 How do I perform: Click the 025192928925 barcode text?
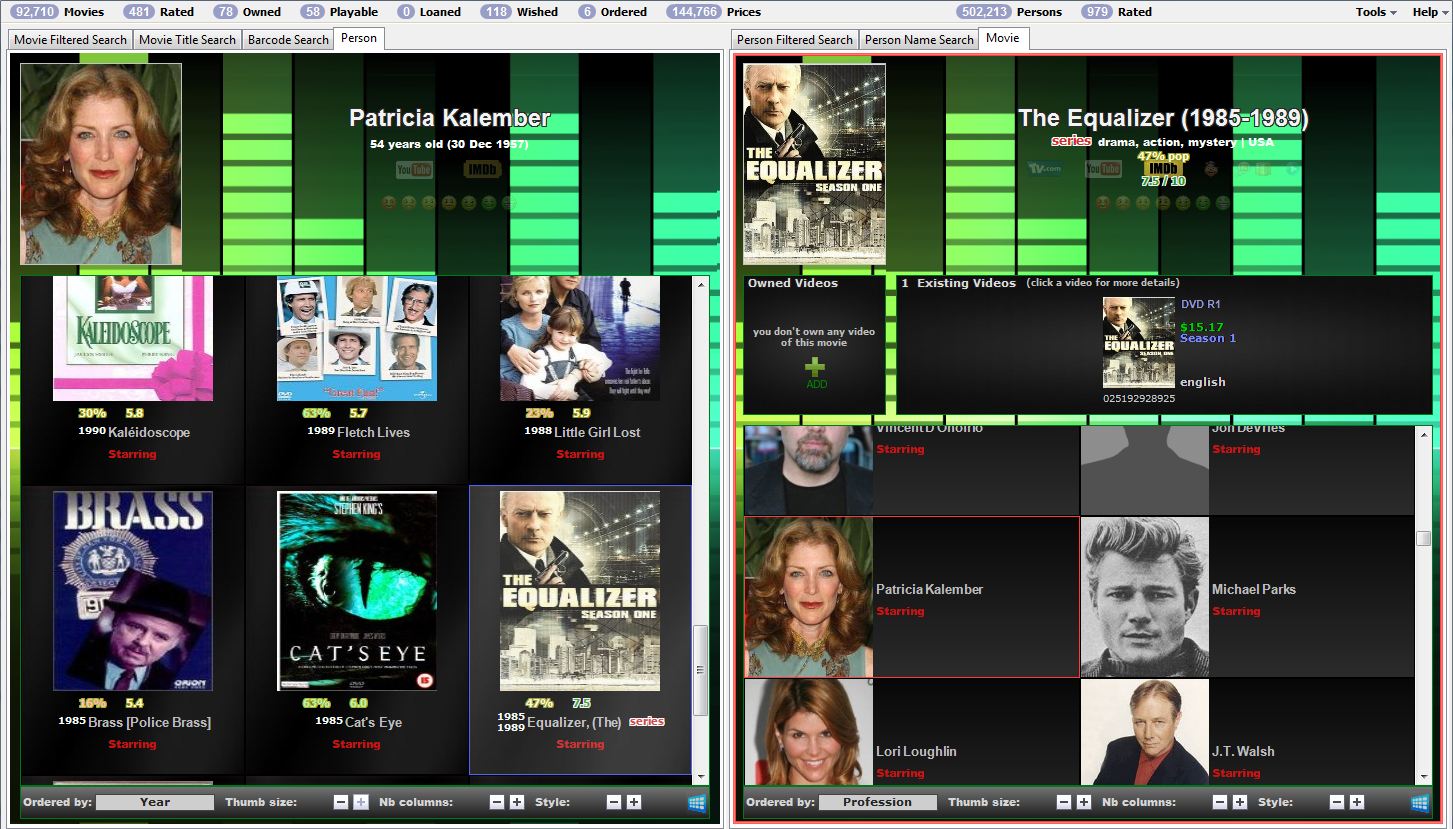click(1139, 398)
